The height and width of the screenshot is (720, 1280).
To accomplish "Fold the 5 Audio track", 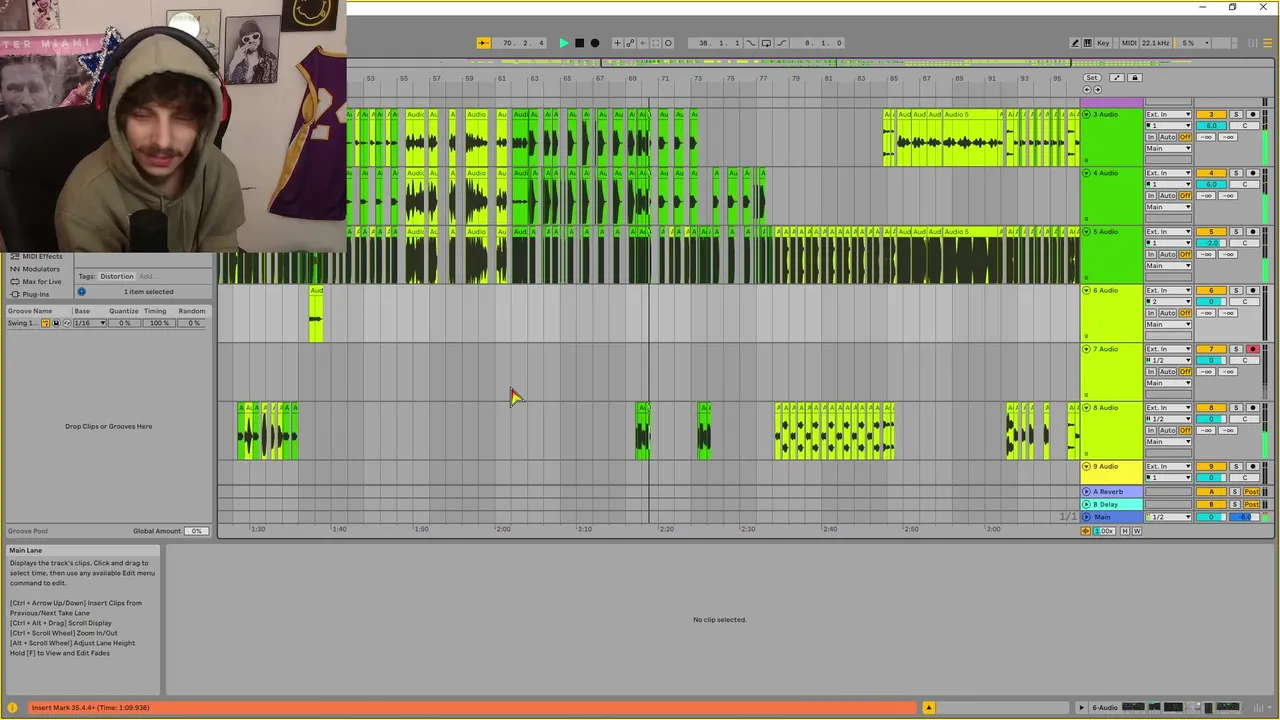I will click(x=1087, y=231).
